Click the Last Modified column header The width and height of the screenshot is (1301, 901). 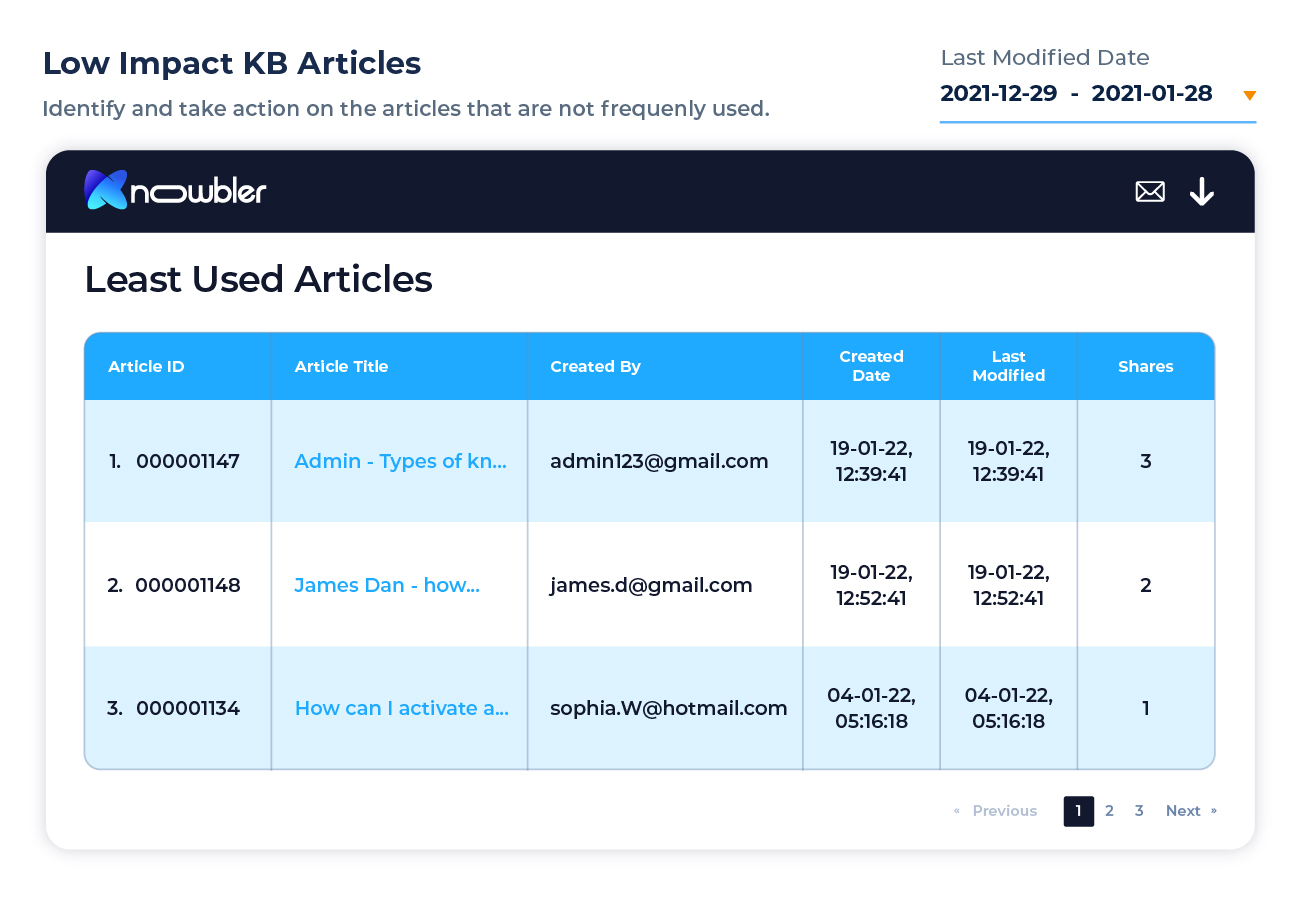click(1009, 366)
